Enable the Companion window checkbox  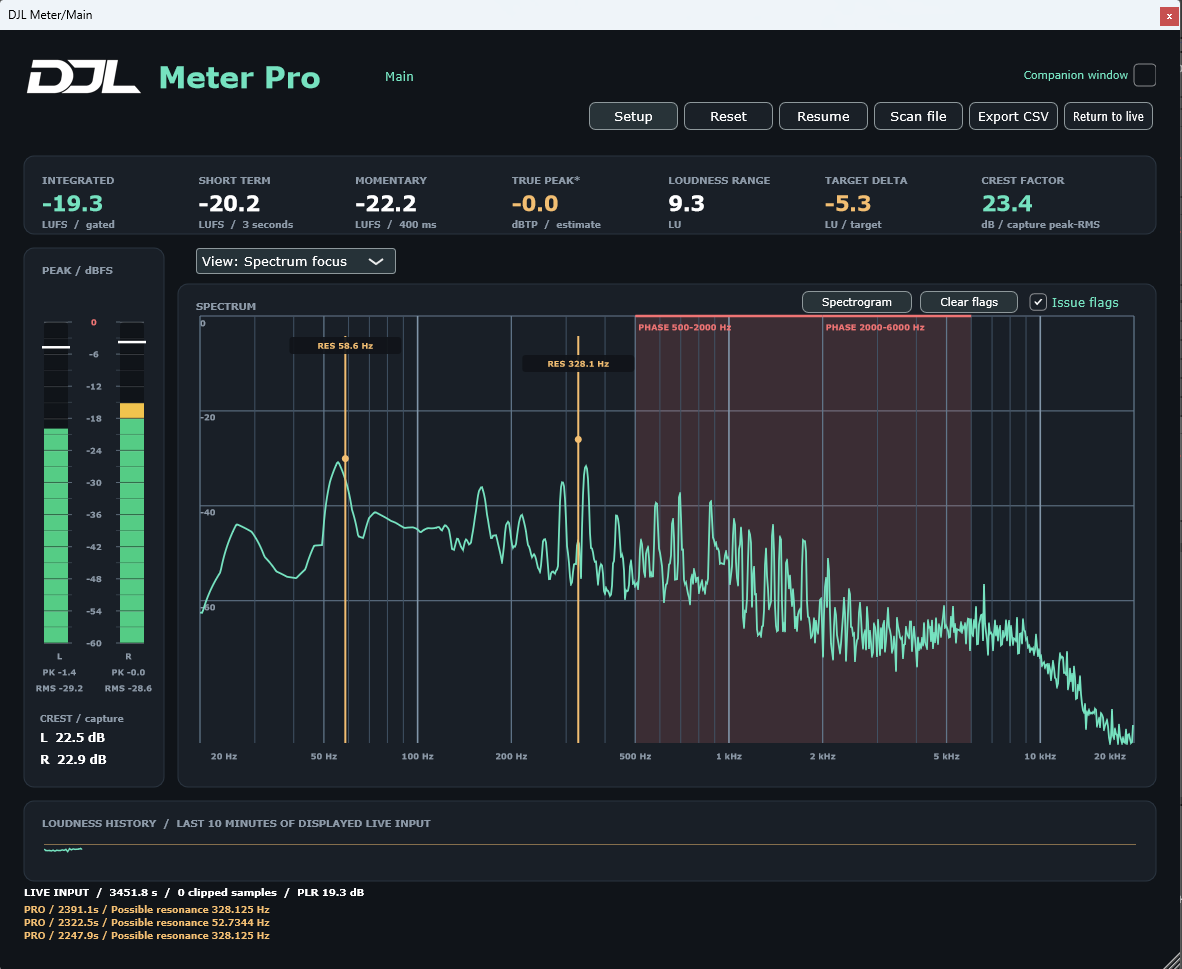tap(1144, 75)
